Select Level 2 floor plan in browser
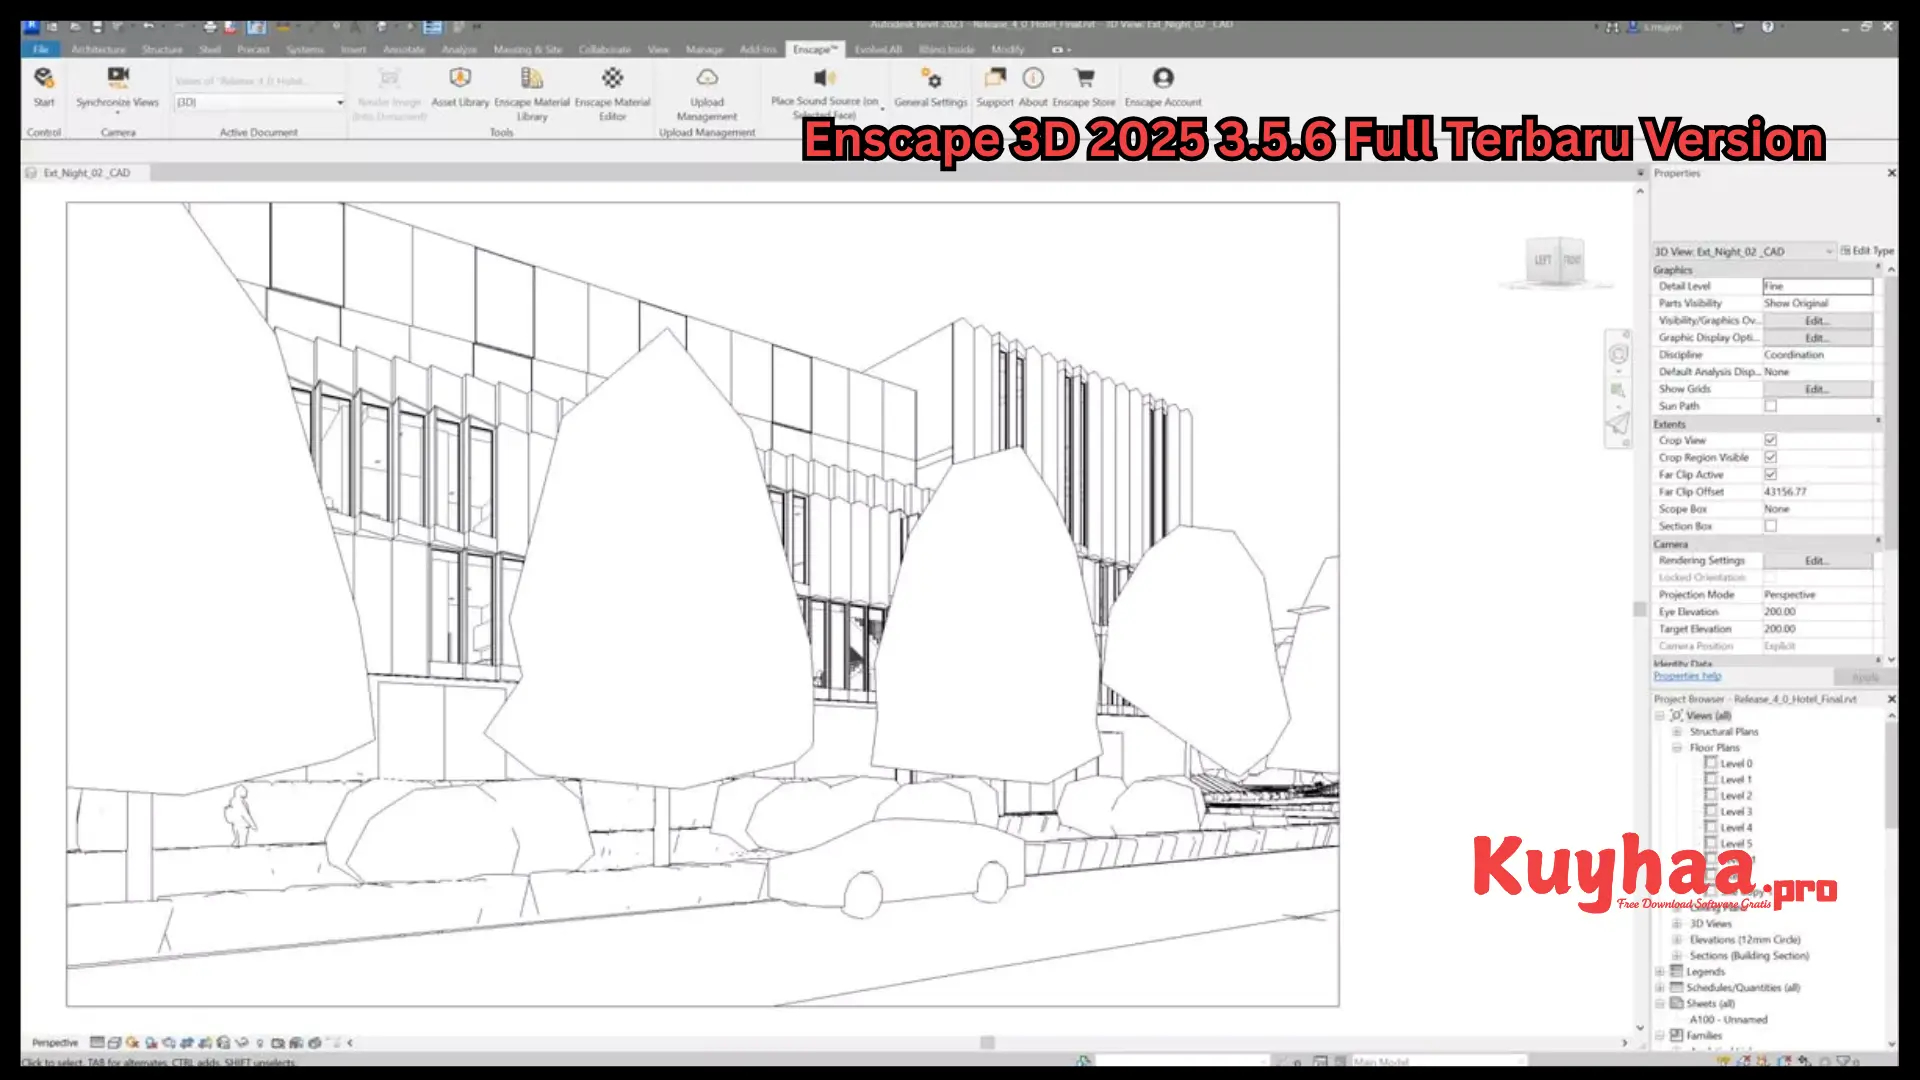The image size is (1920, 1080). click(x=1736, y=796)
